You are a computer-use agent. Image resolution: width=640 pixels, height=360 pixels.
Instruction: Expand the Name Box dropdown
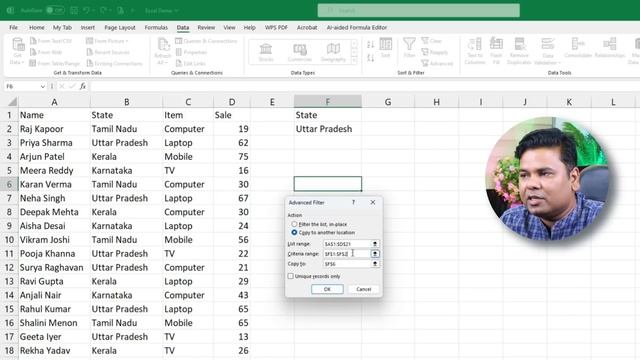(42, 87)
